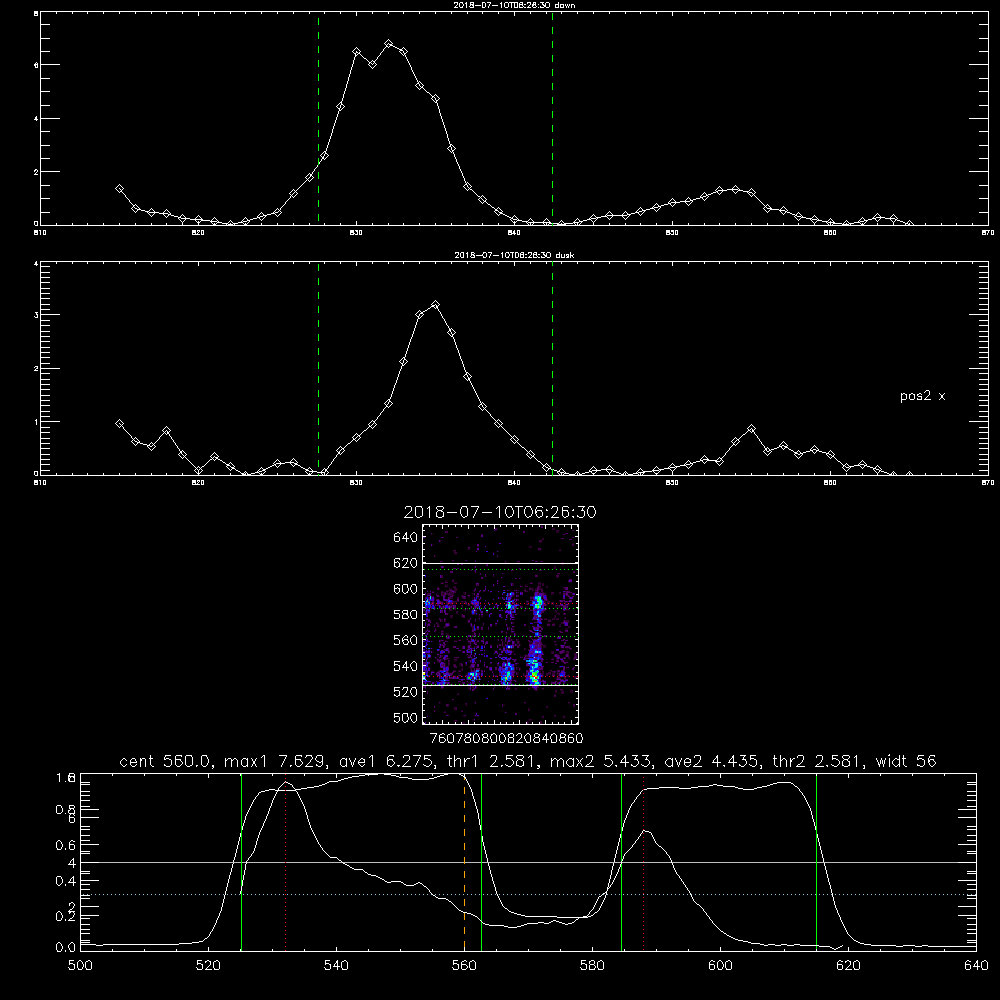Click the rightmost green vertical line in bottom plot
The height and width of the screenshot is (1000, 1000).
[x=816, y=862]
